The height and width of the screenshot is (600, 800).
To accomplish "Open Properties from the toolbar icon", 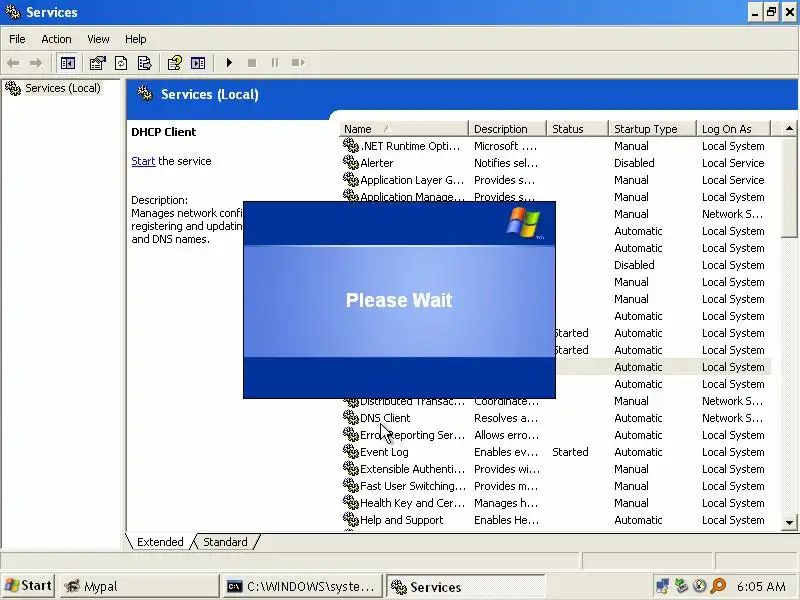I will (x=97, y=63).
